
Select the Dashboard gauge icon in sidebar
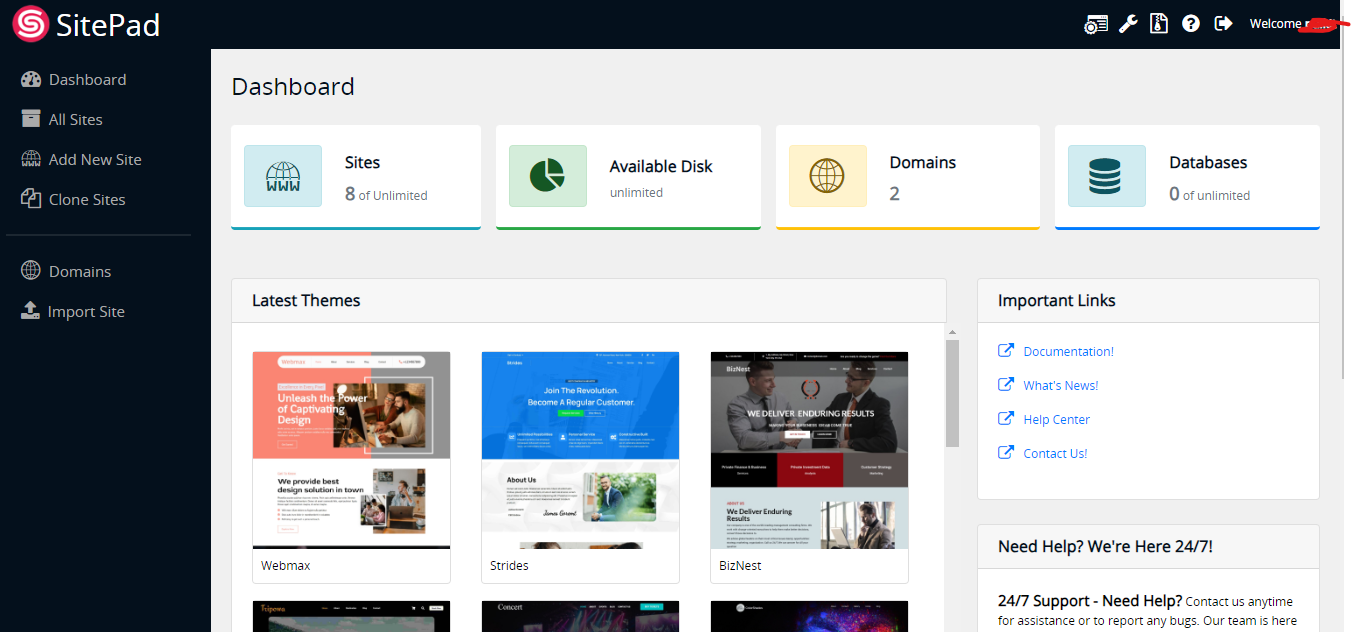[x=31, y=80]
